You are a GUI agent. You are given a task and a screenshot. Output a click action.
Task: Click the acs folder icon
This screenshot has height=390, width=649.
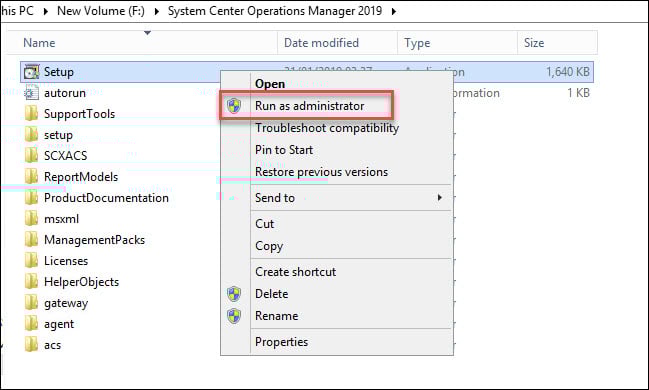point(31,345)
